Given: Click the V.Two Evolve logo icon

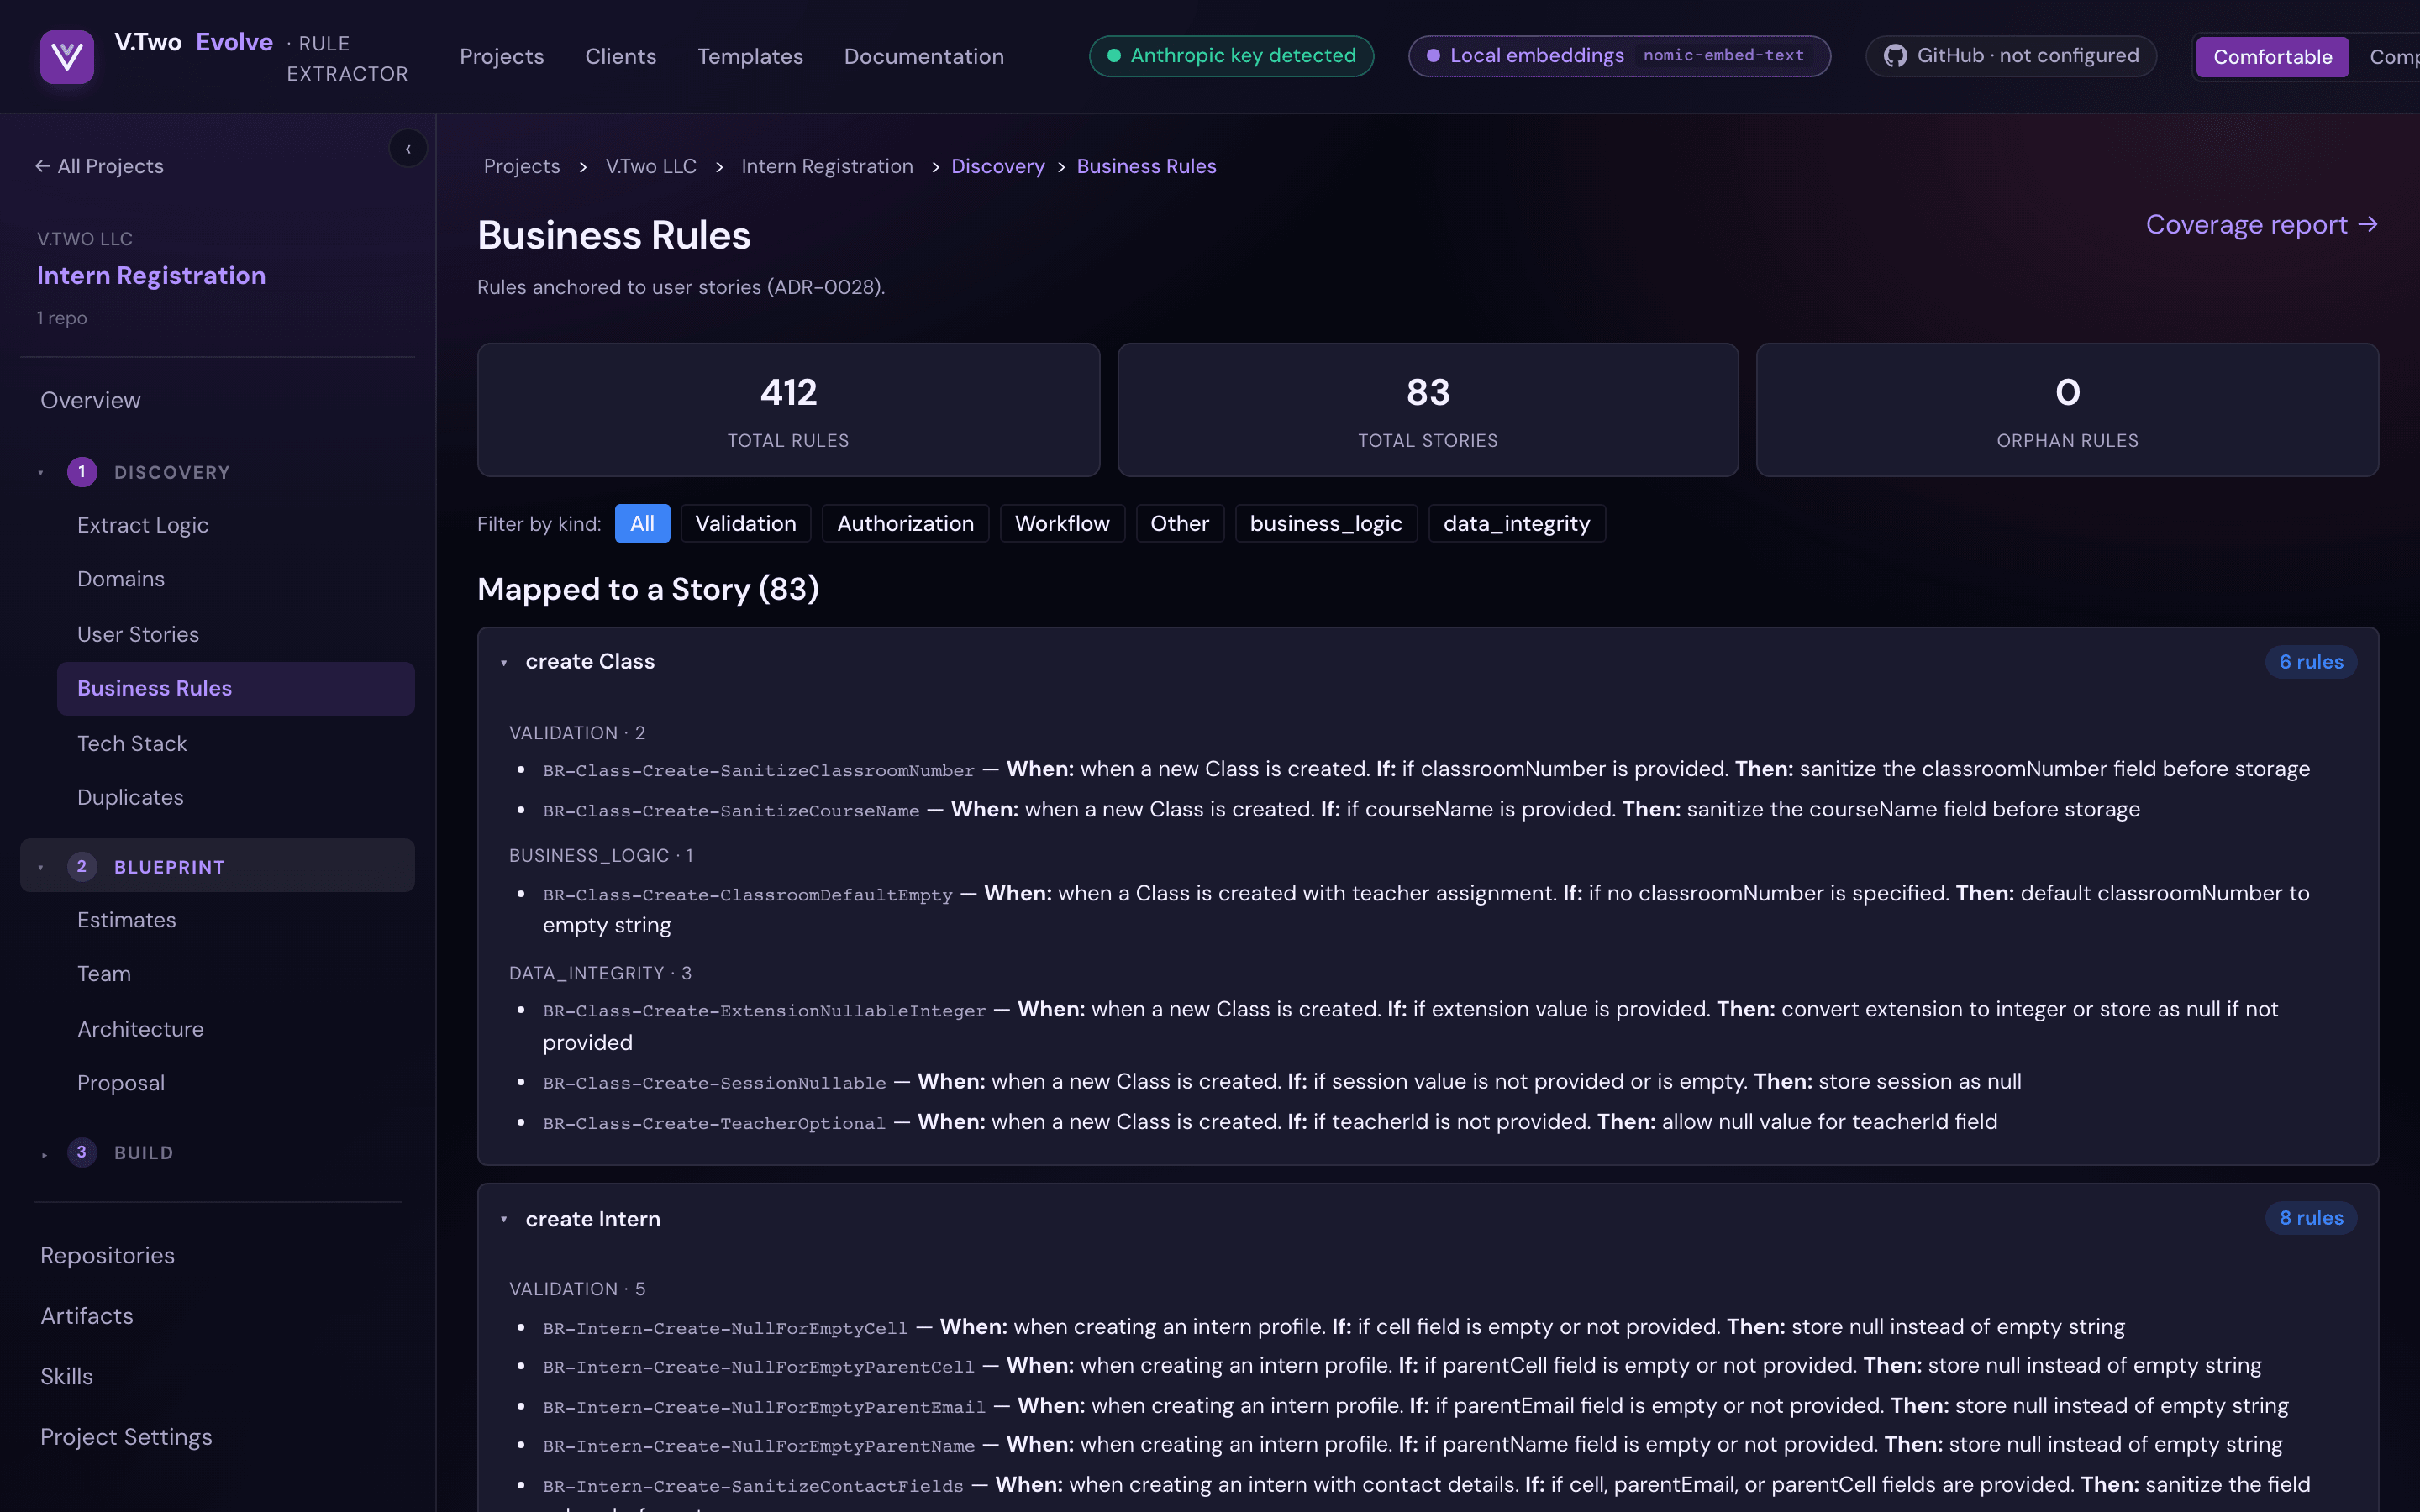Looking at the screenshot, I should pos(67,56).
